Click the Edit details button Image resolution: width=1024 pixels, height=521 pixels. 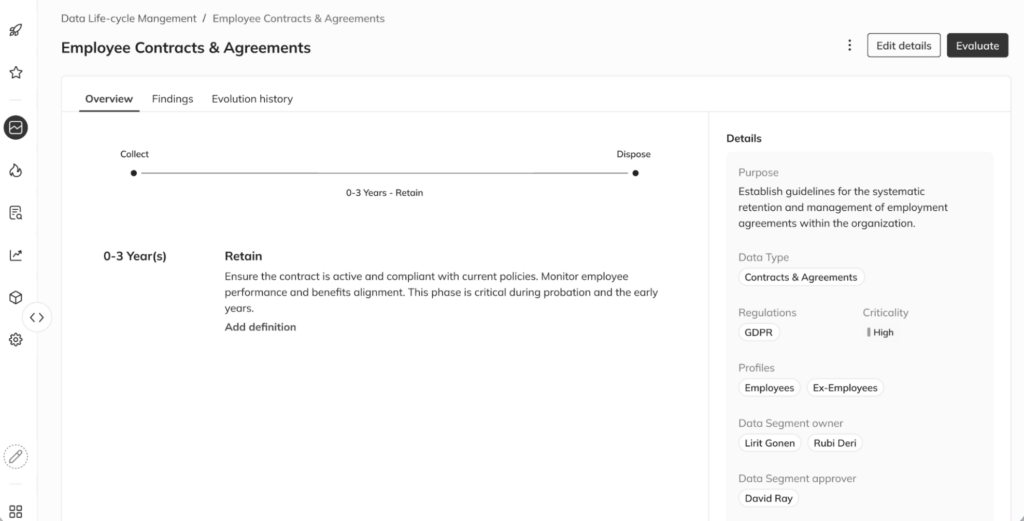click(903, 45)
